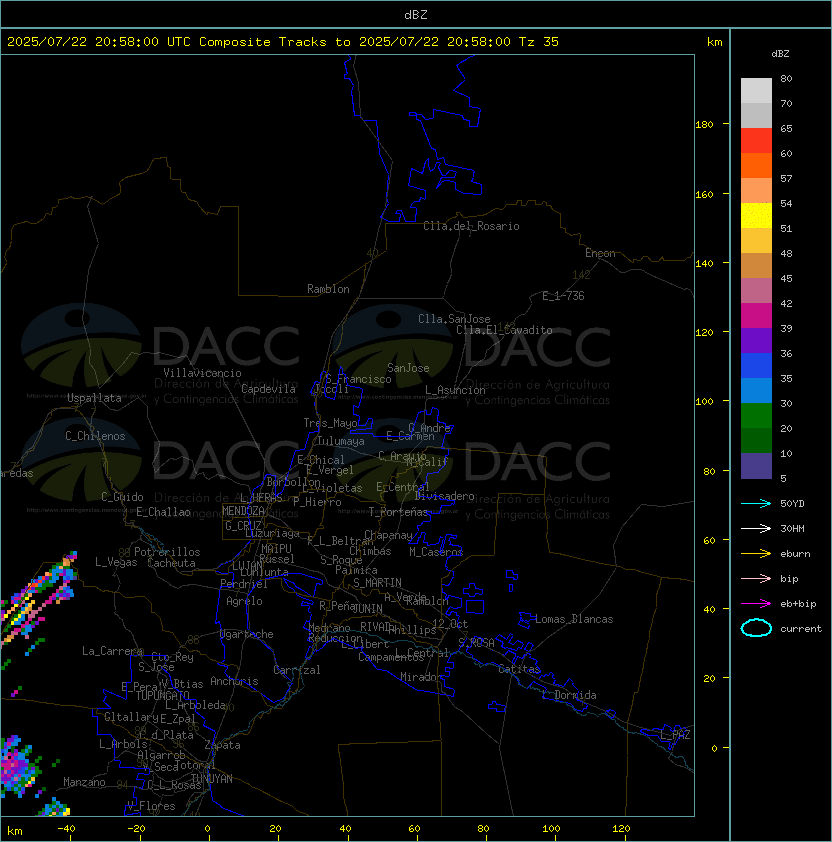Image resolution: width=832 pixels, height=842 pixels.
Task: Click the '12_Oct' map label
Action: (450, 624)
